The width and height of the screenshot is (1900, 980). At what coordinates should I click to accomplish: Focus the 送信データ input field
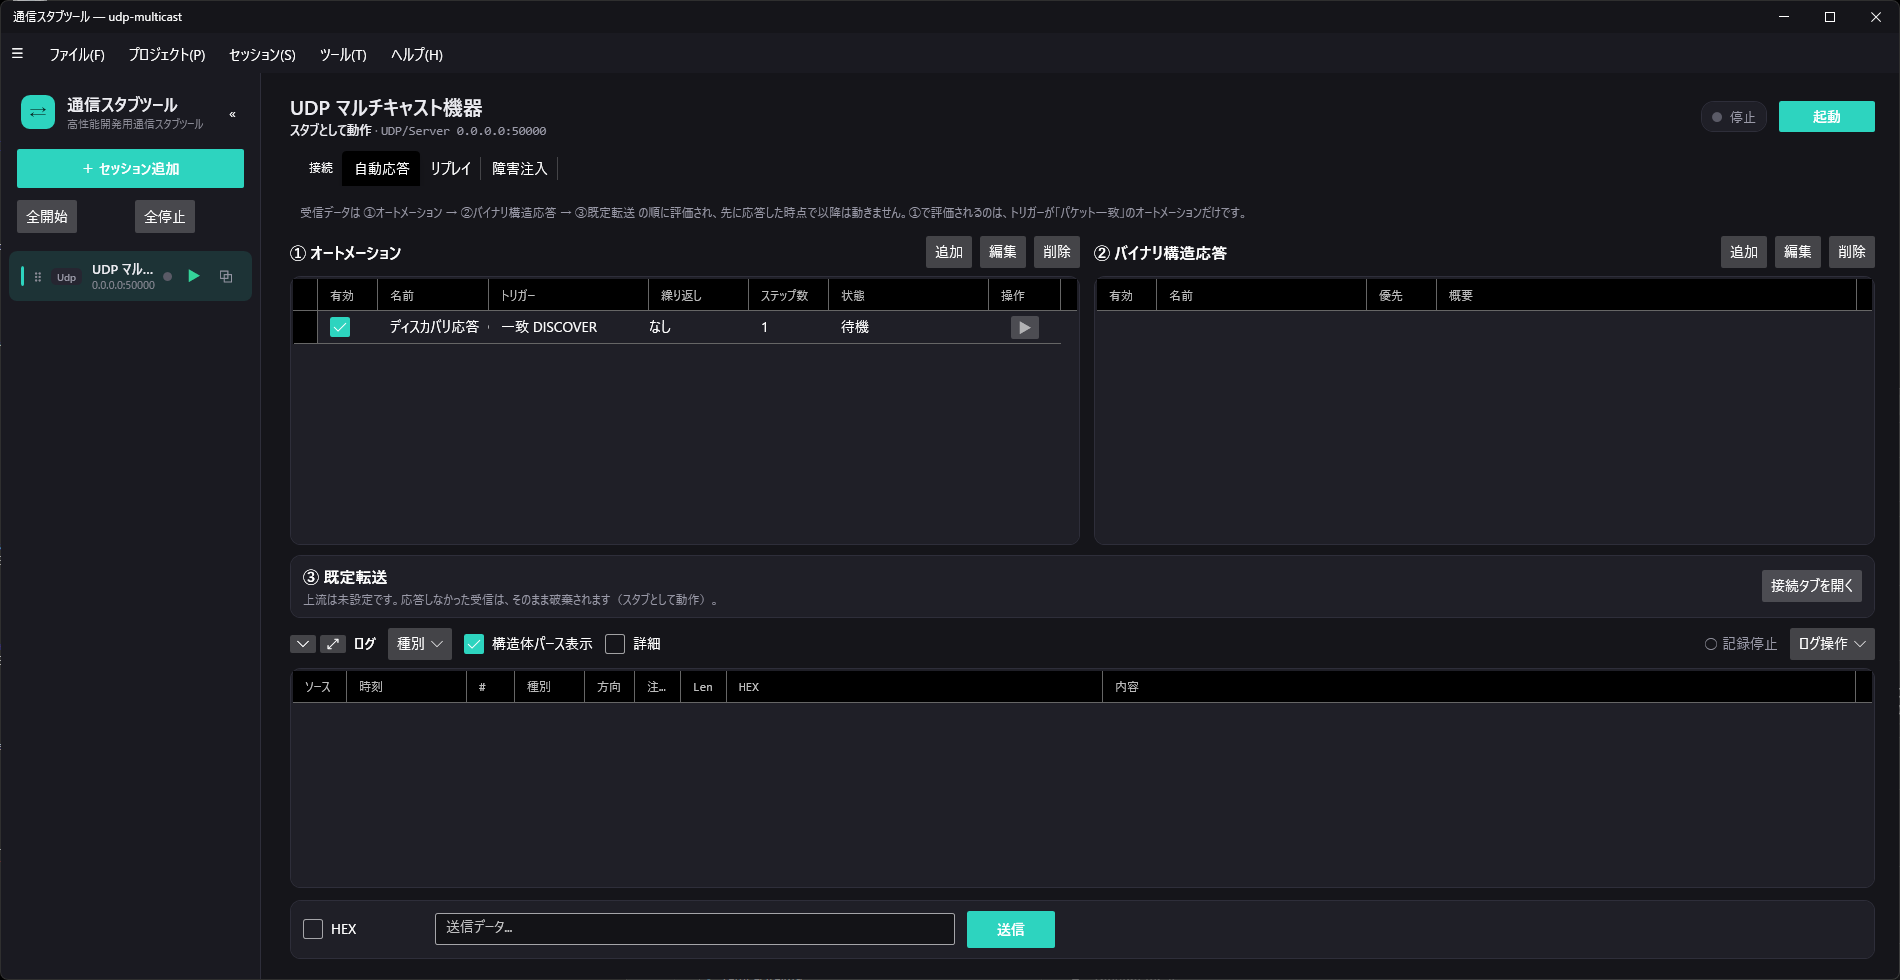(695, 928)
